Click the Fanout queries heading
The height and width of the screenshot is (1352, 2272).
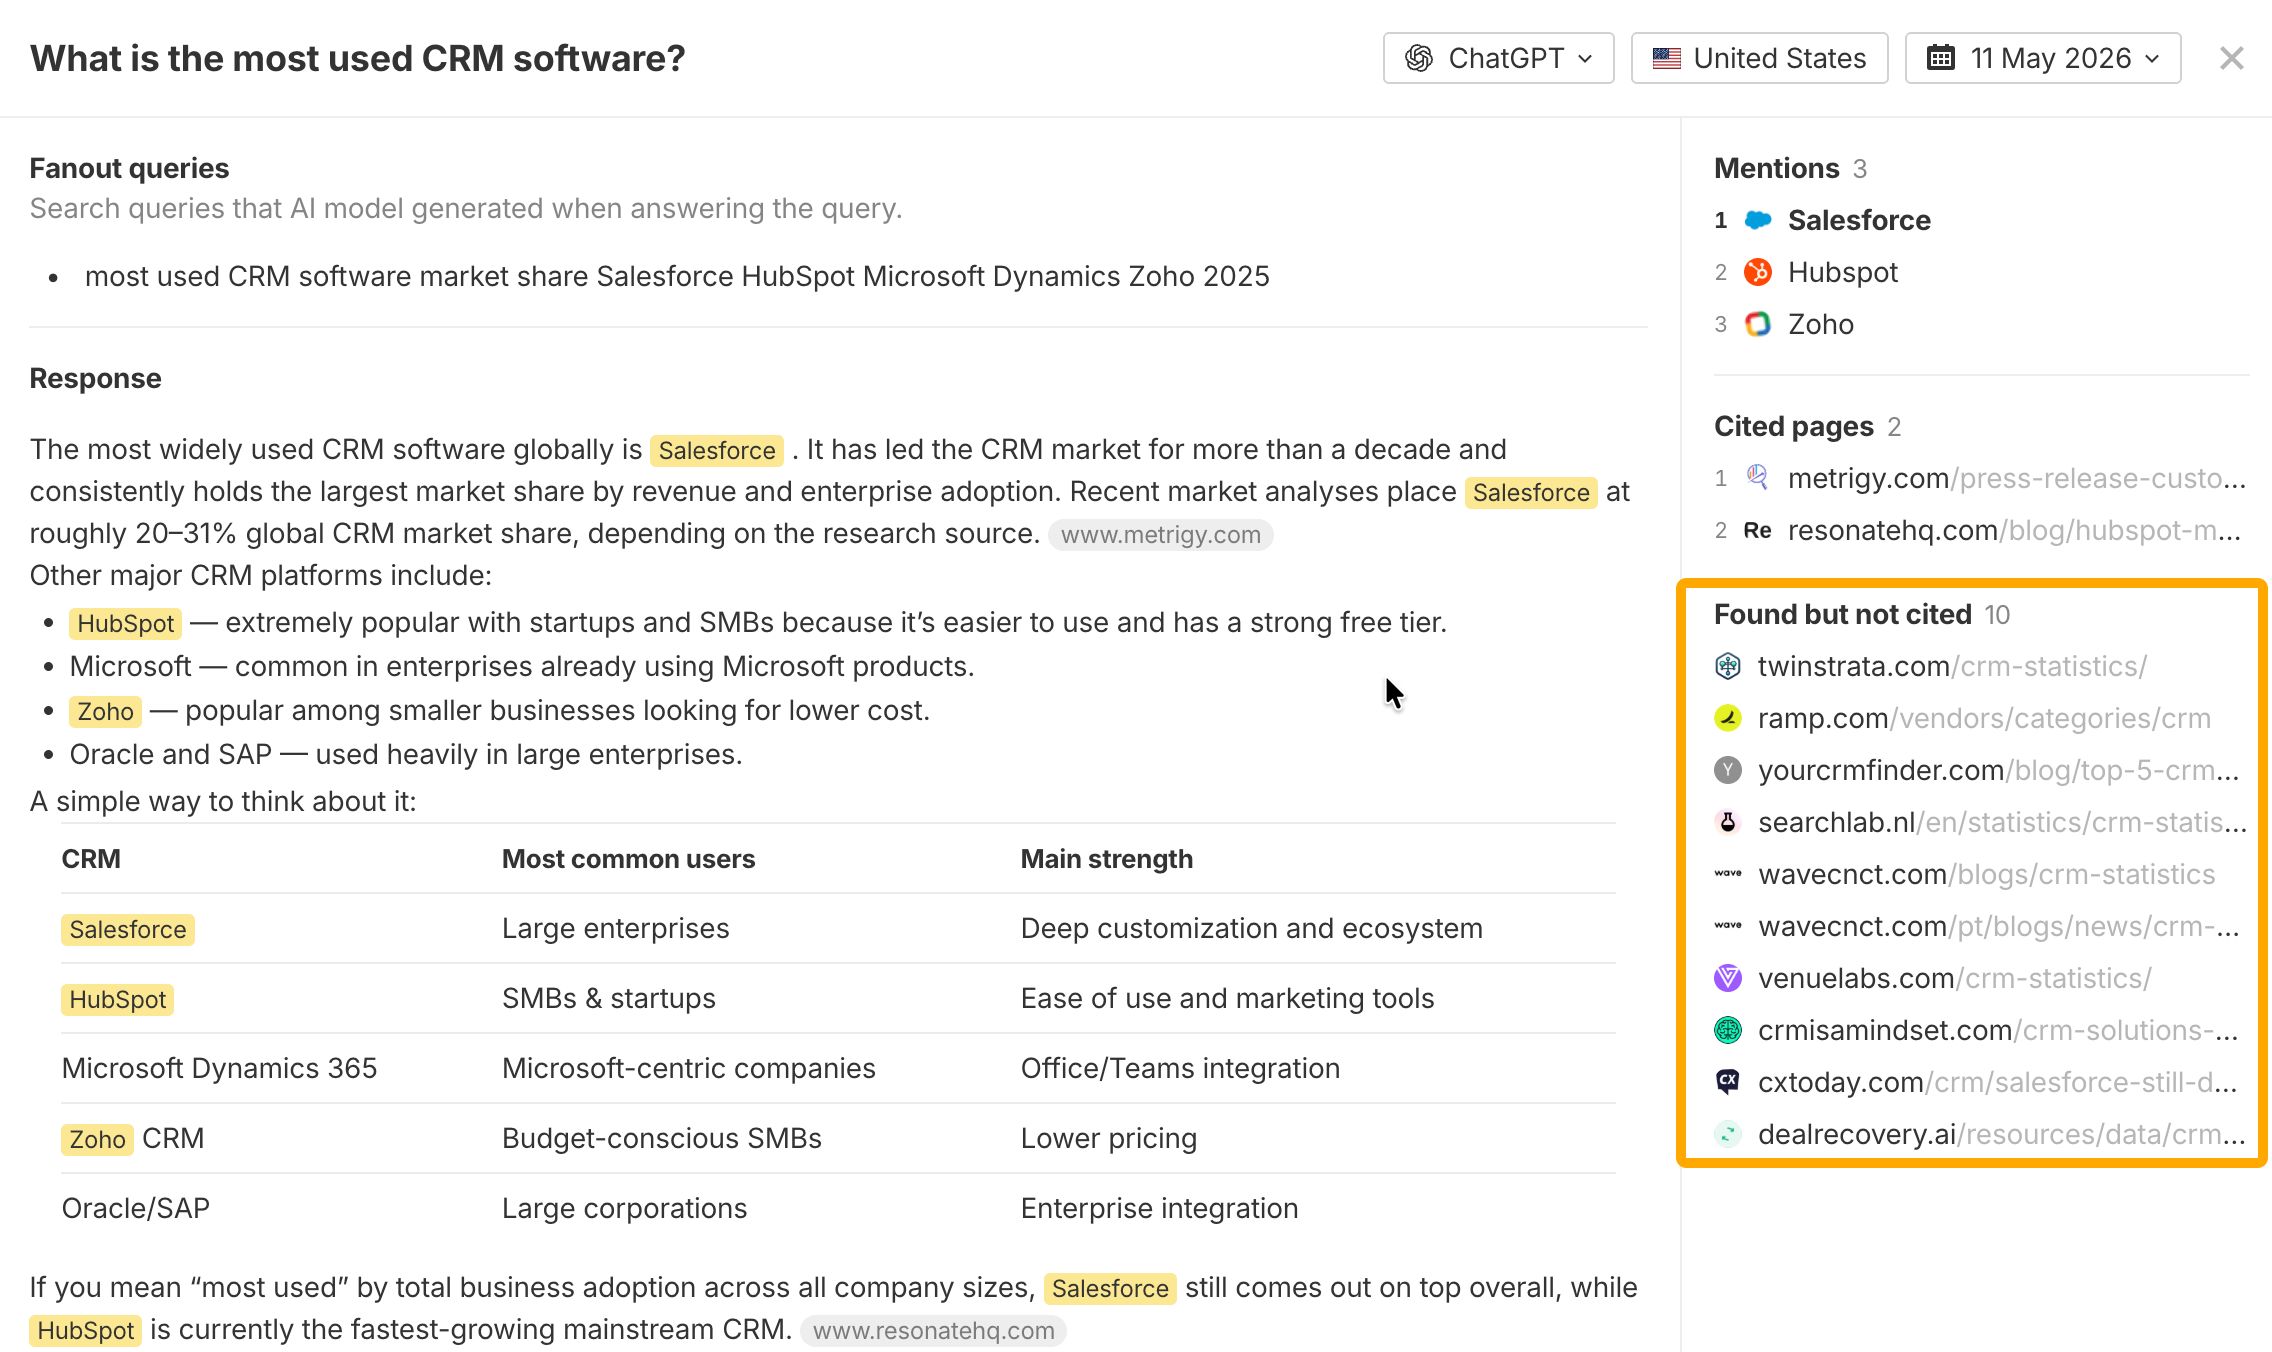[x=129, y=168]
